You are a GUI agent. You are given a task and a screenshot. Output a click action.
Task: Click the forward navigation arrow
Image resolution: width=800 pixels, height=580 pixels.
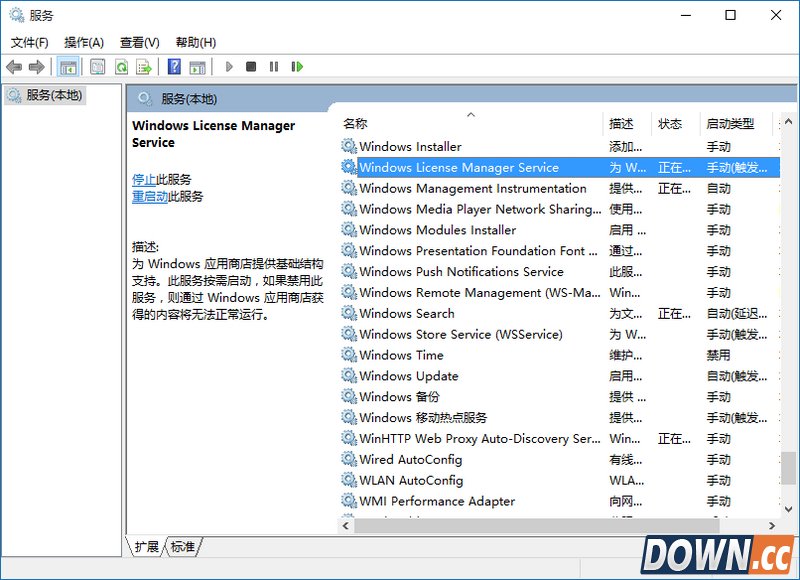(36, 67)
